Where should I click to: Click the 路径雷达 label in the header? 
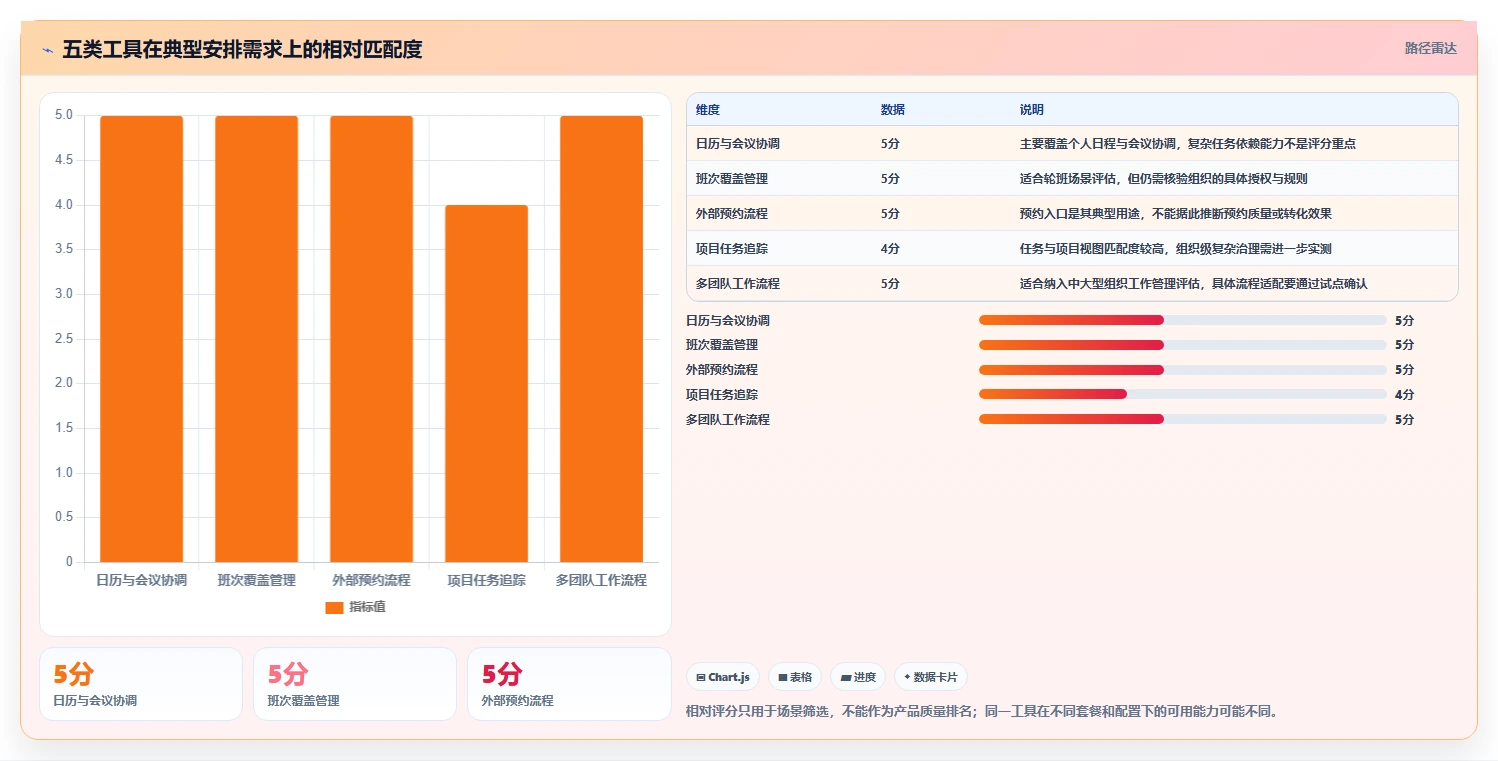(x=1431, y=48)
